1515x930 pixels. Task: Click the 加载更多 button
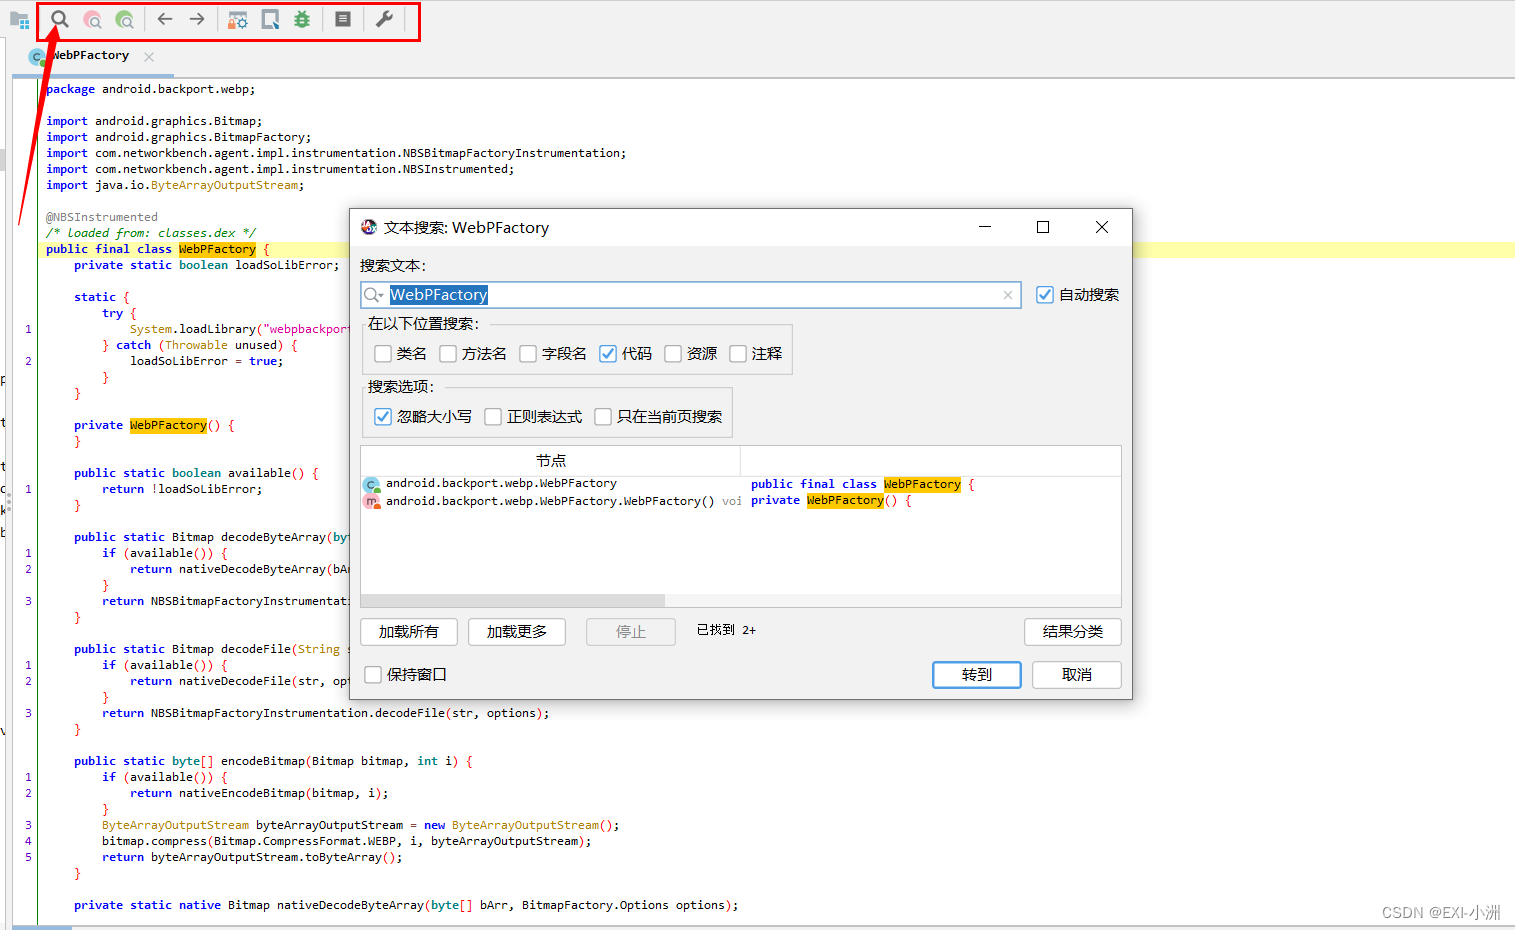[517, 632]
